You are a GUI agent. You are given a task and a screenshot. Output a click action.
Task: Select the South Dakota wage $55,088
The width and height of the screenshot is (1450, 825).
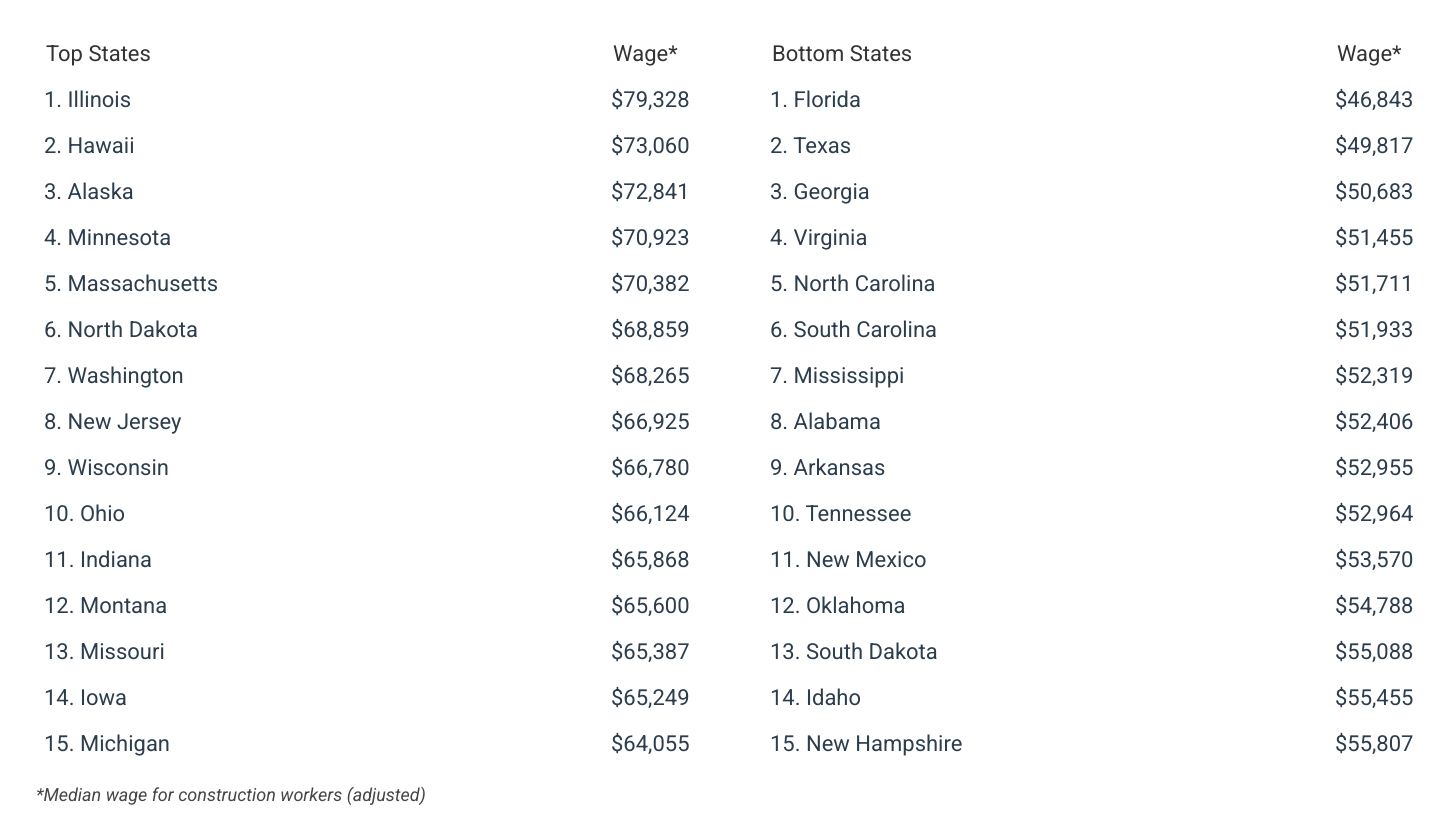[1373, 652]
